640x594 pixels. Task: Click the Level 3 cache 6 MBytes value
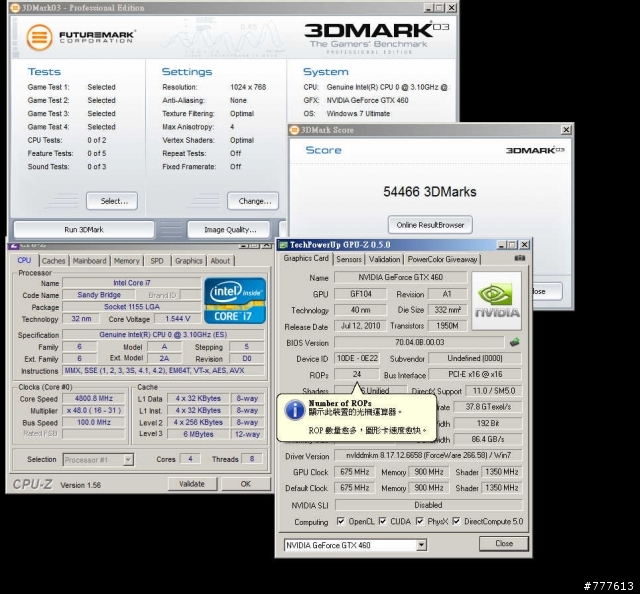coord(198,434)
